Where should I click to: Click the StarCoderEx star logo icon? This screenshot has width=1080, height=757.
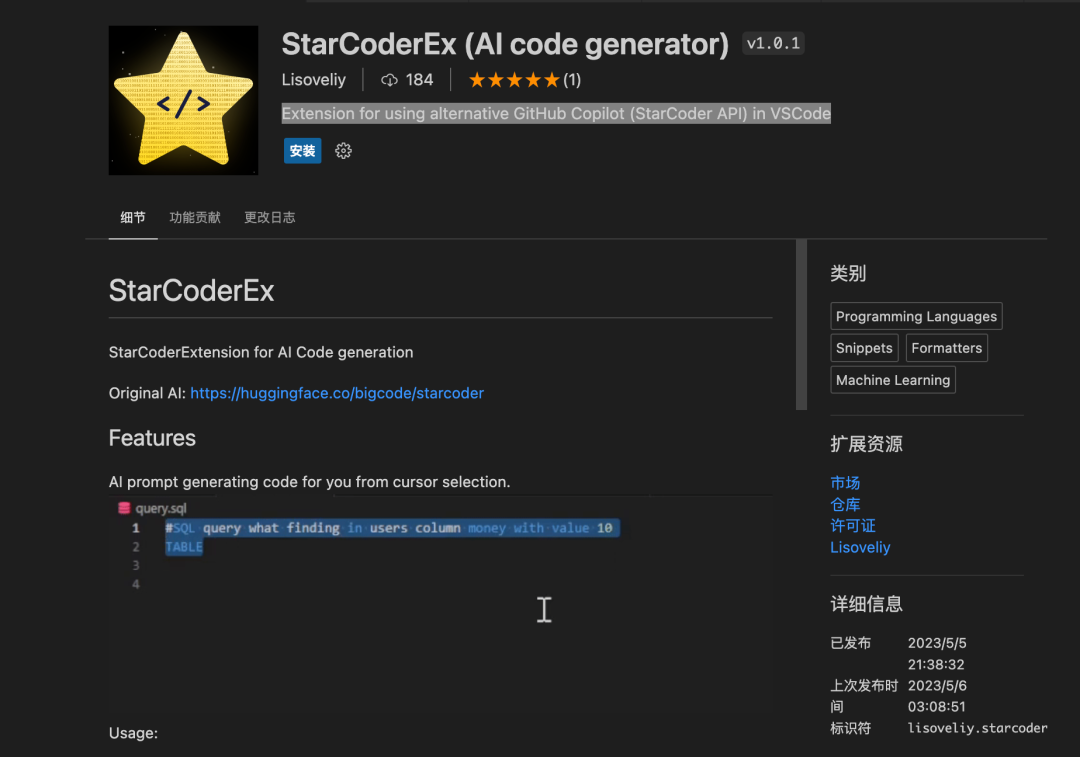pyautogui.click(x=183, y=101)
